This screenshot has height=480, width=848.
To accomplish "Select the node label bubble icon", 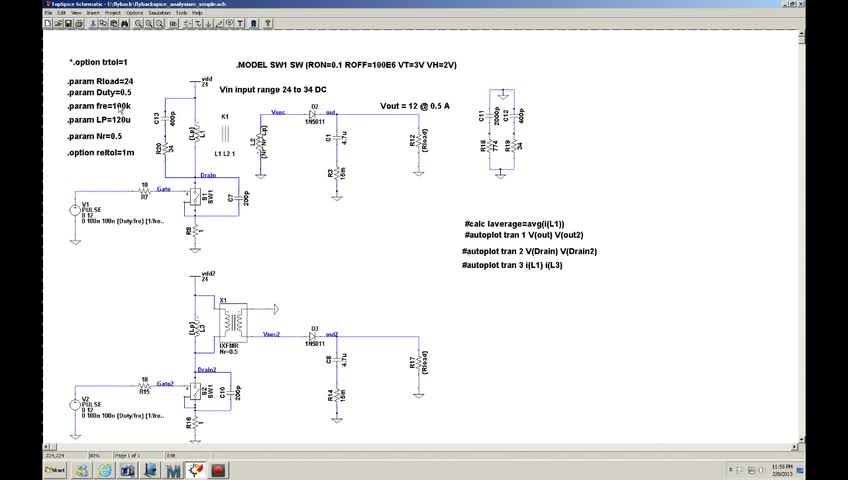I will pos(229,23).
